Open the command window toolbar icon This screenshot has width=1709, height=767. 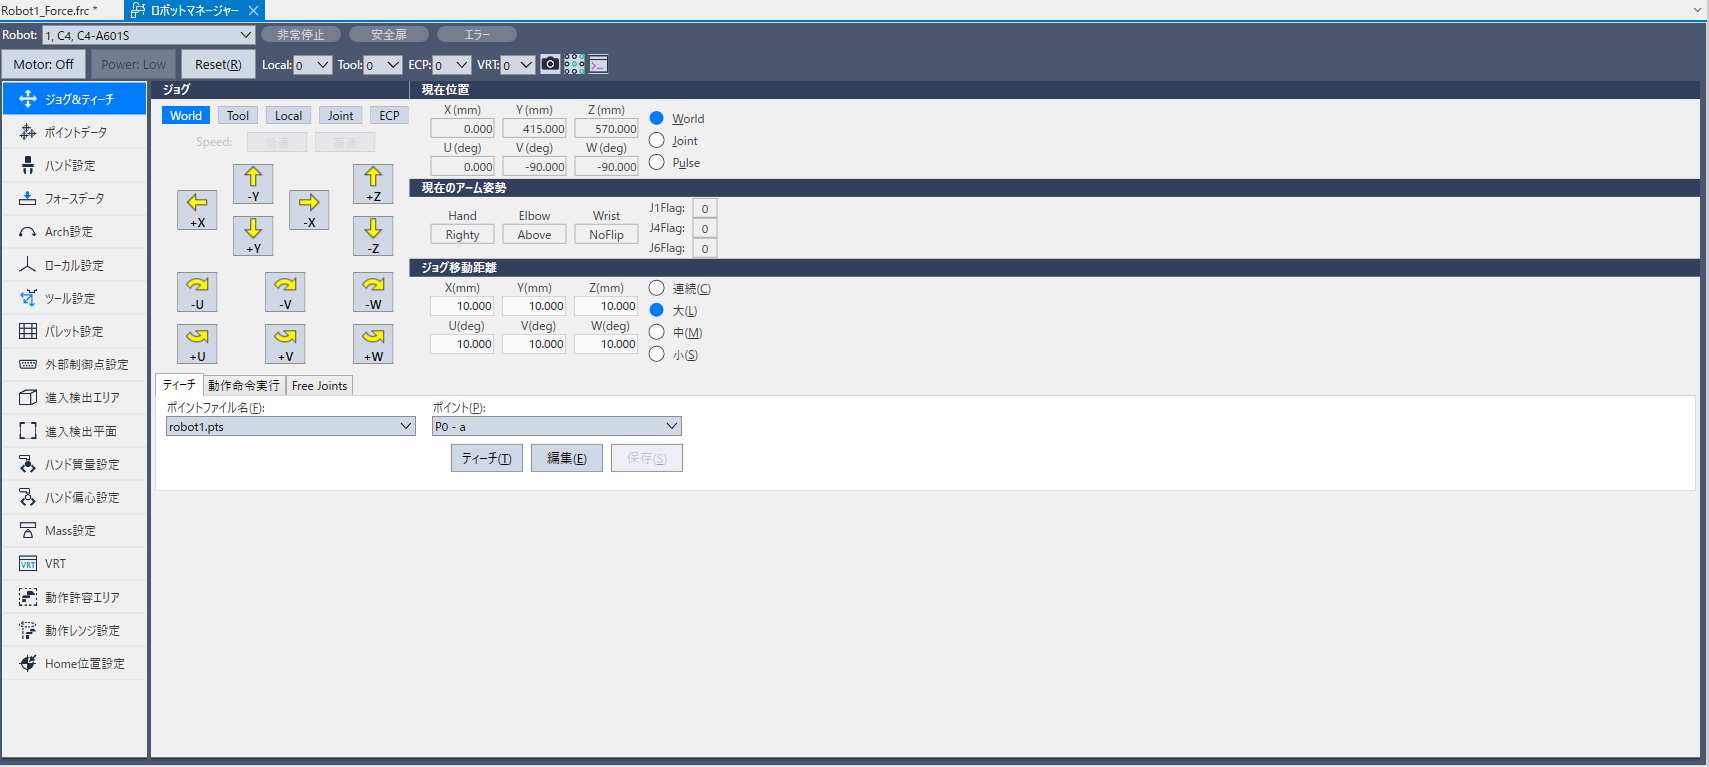(598, 64)
